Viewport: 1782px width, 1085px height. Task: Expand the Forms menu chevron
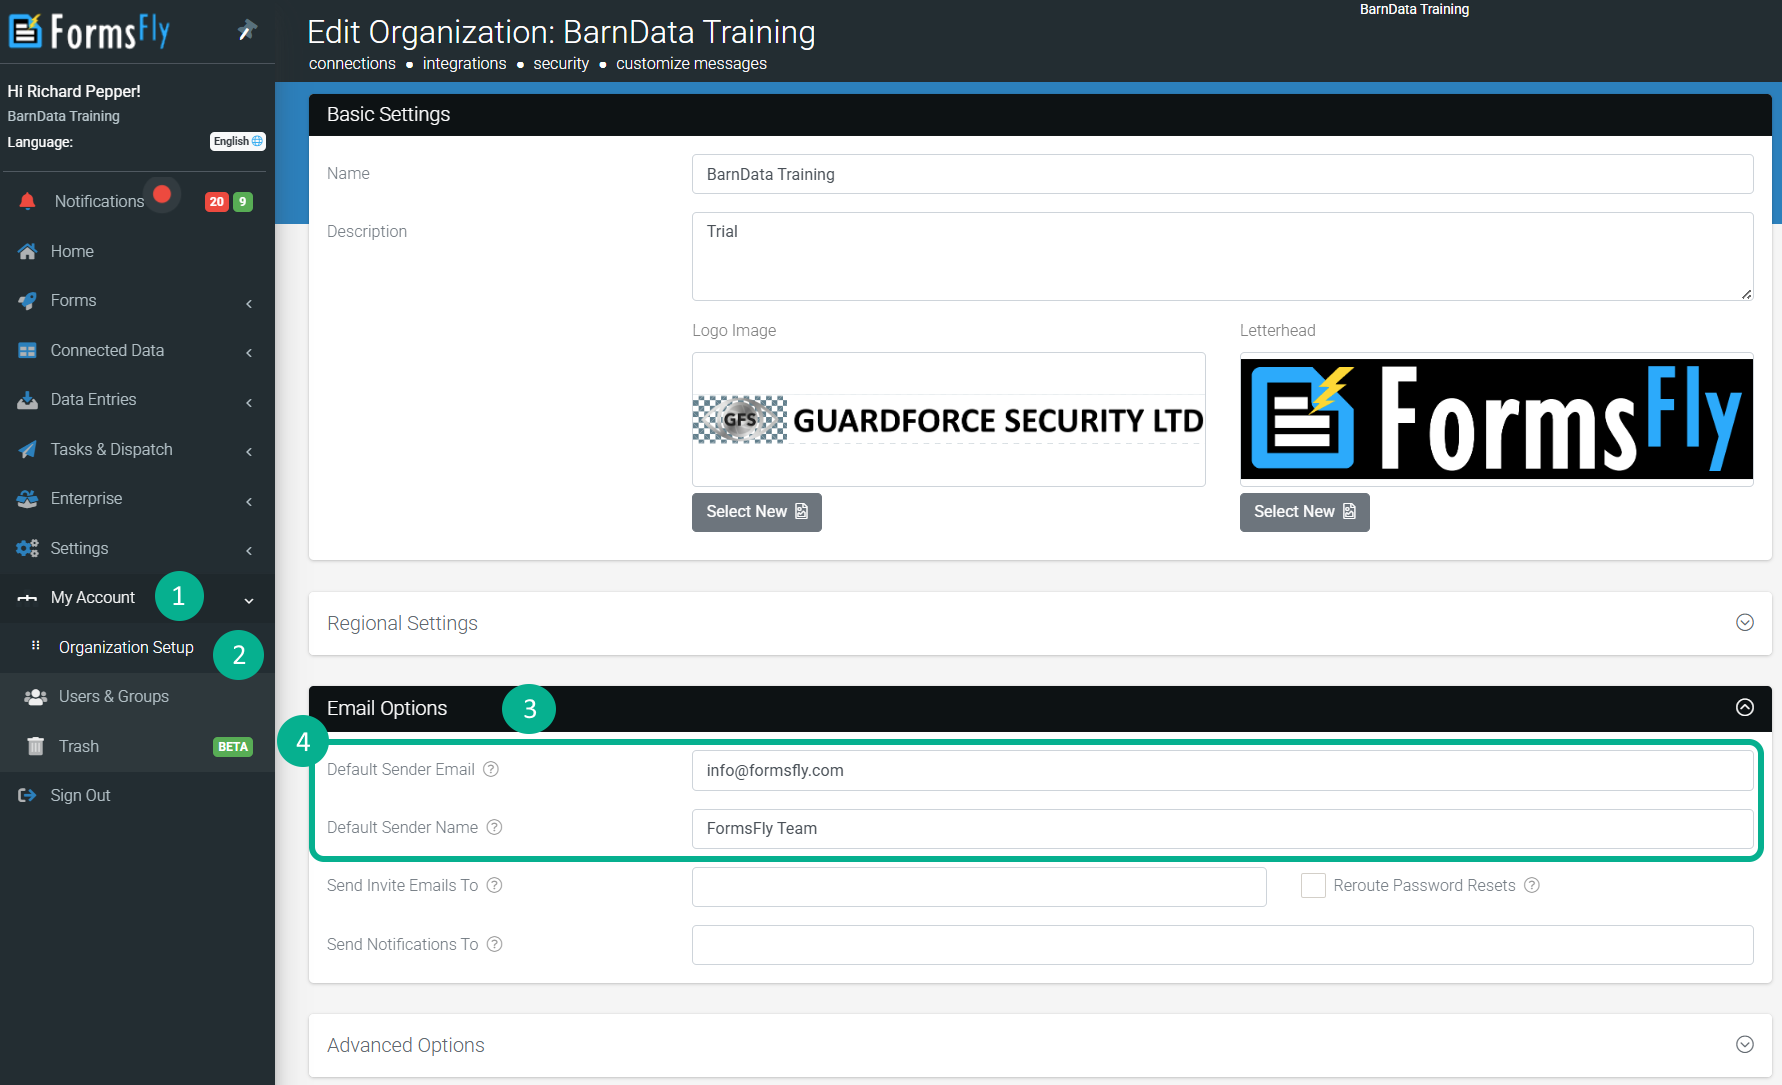pyautogui.click(x=249, y=303)
